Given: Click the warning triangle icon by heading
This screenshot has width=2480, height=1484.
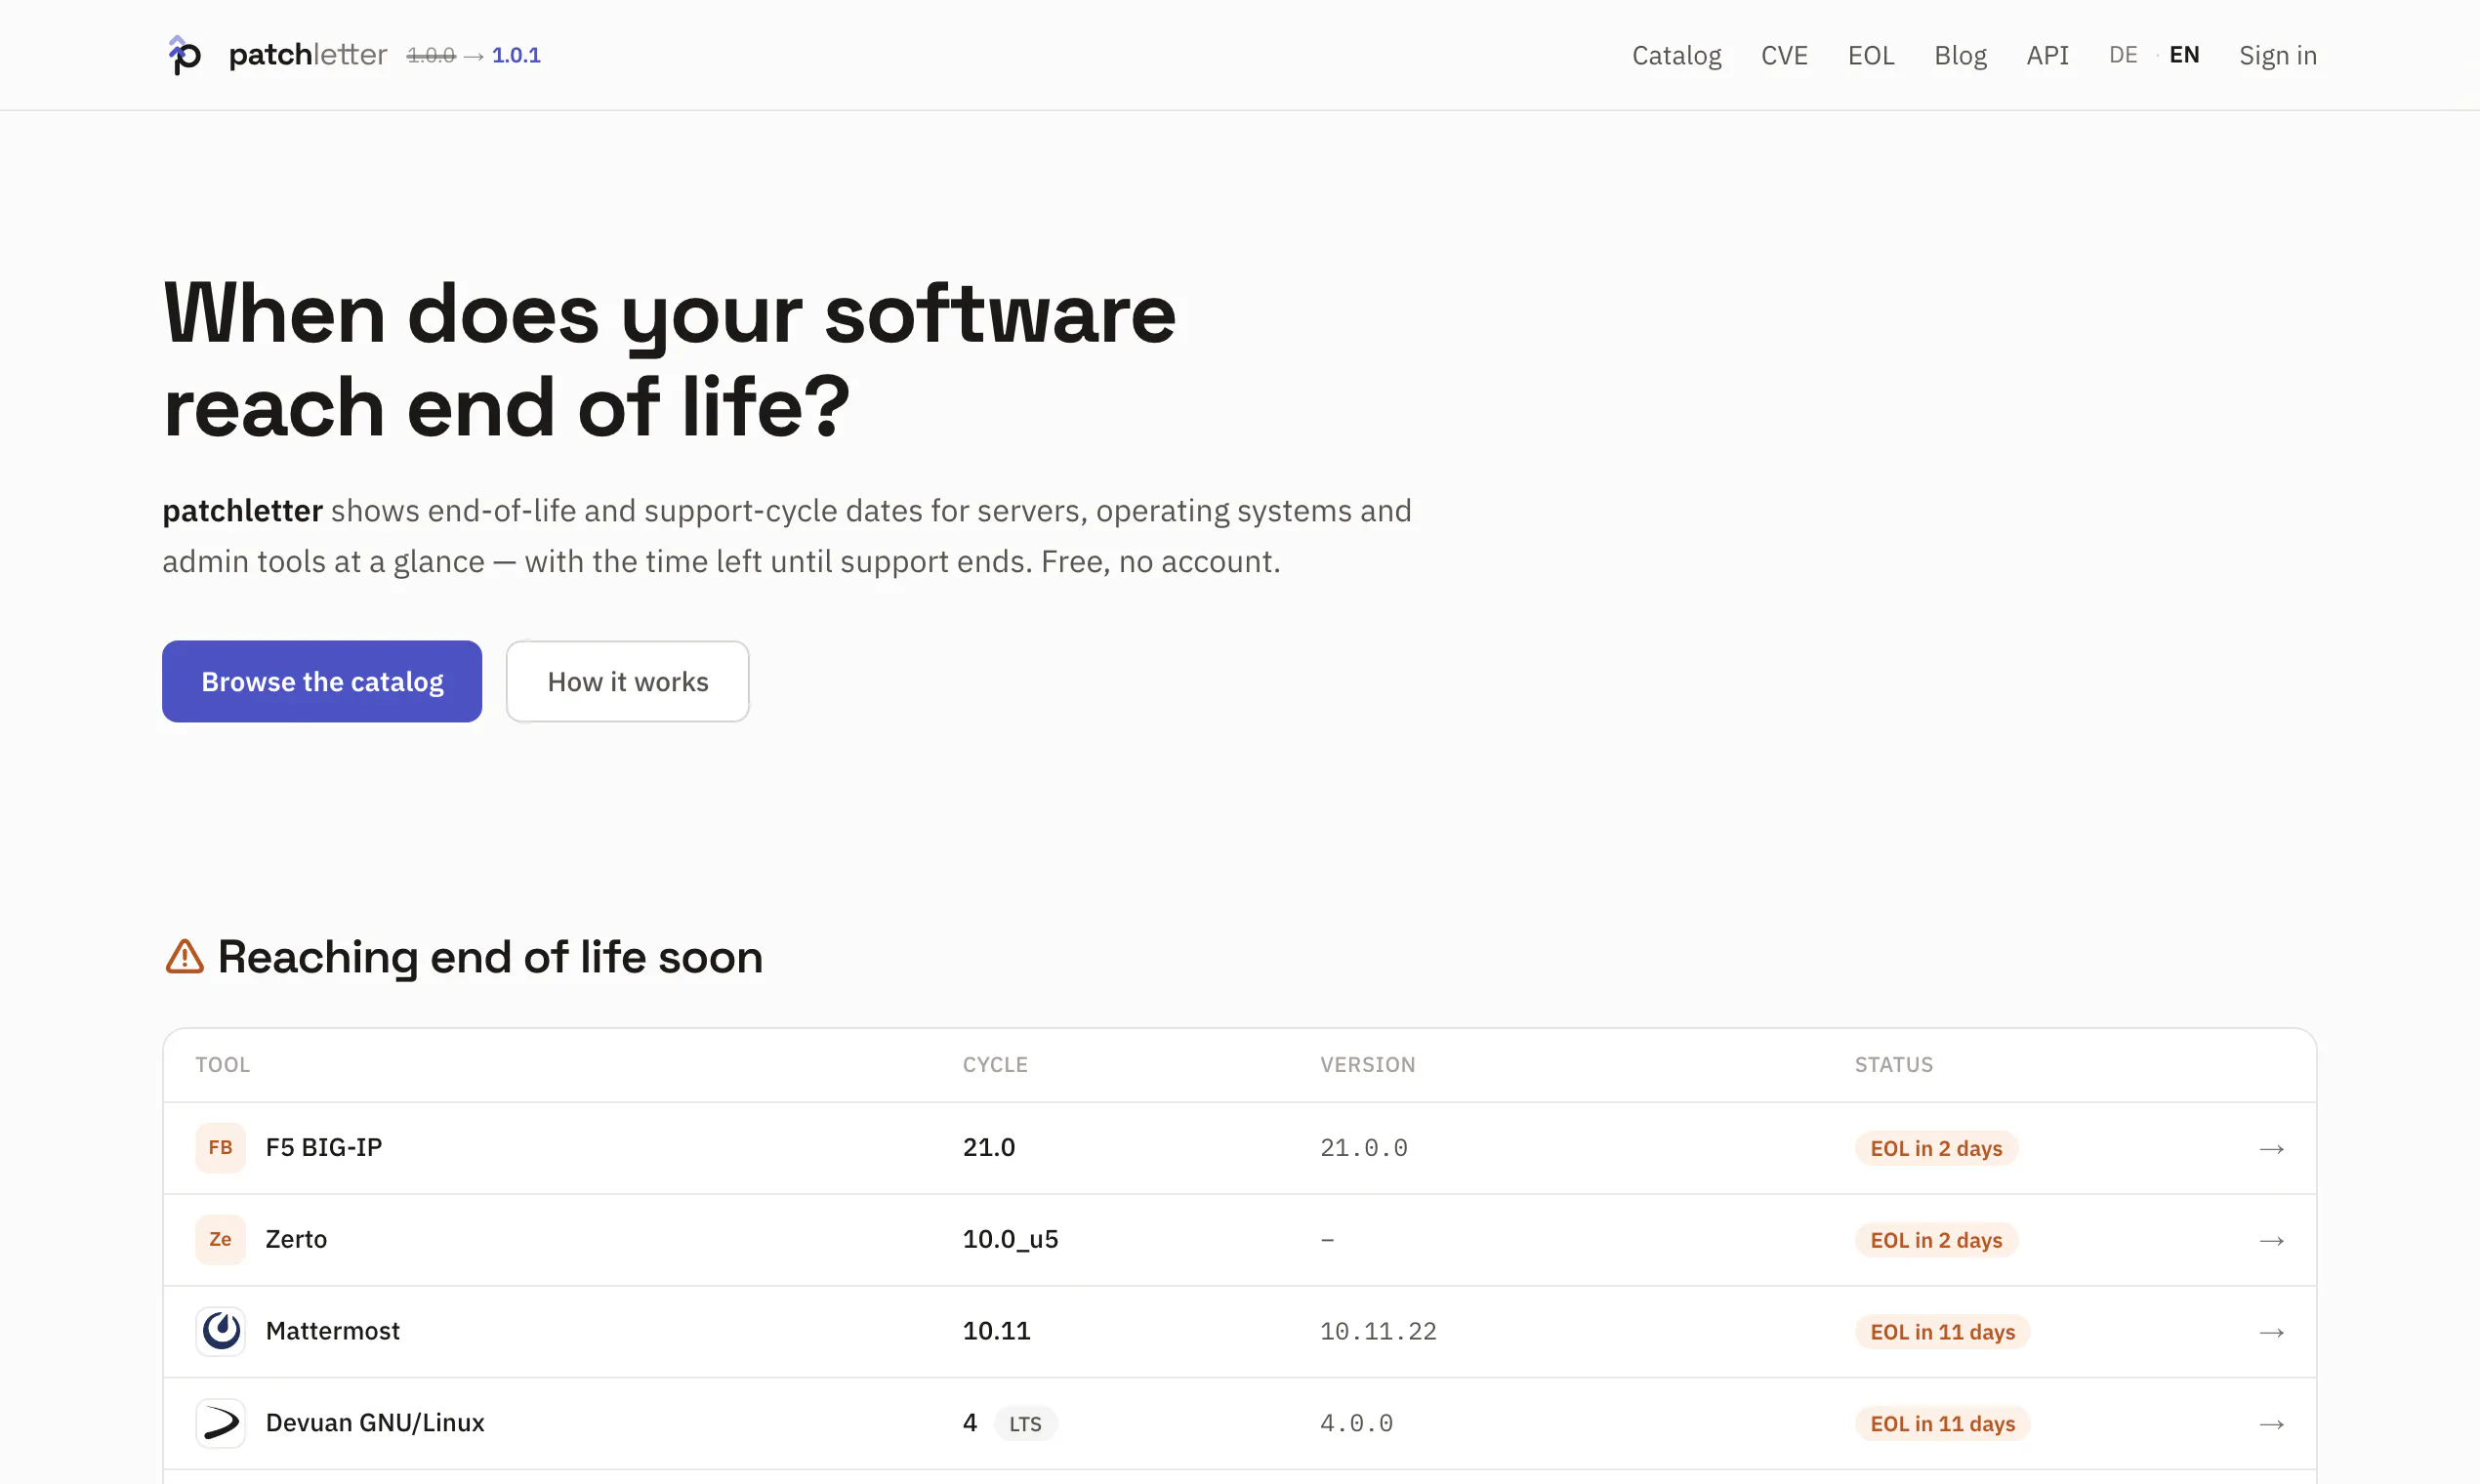Looking at the screenshot, I should tap(184, 957).
